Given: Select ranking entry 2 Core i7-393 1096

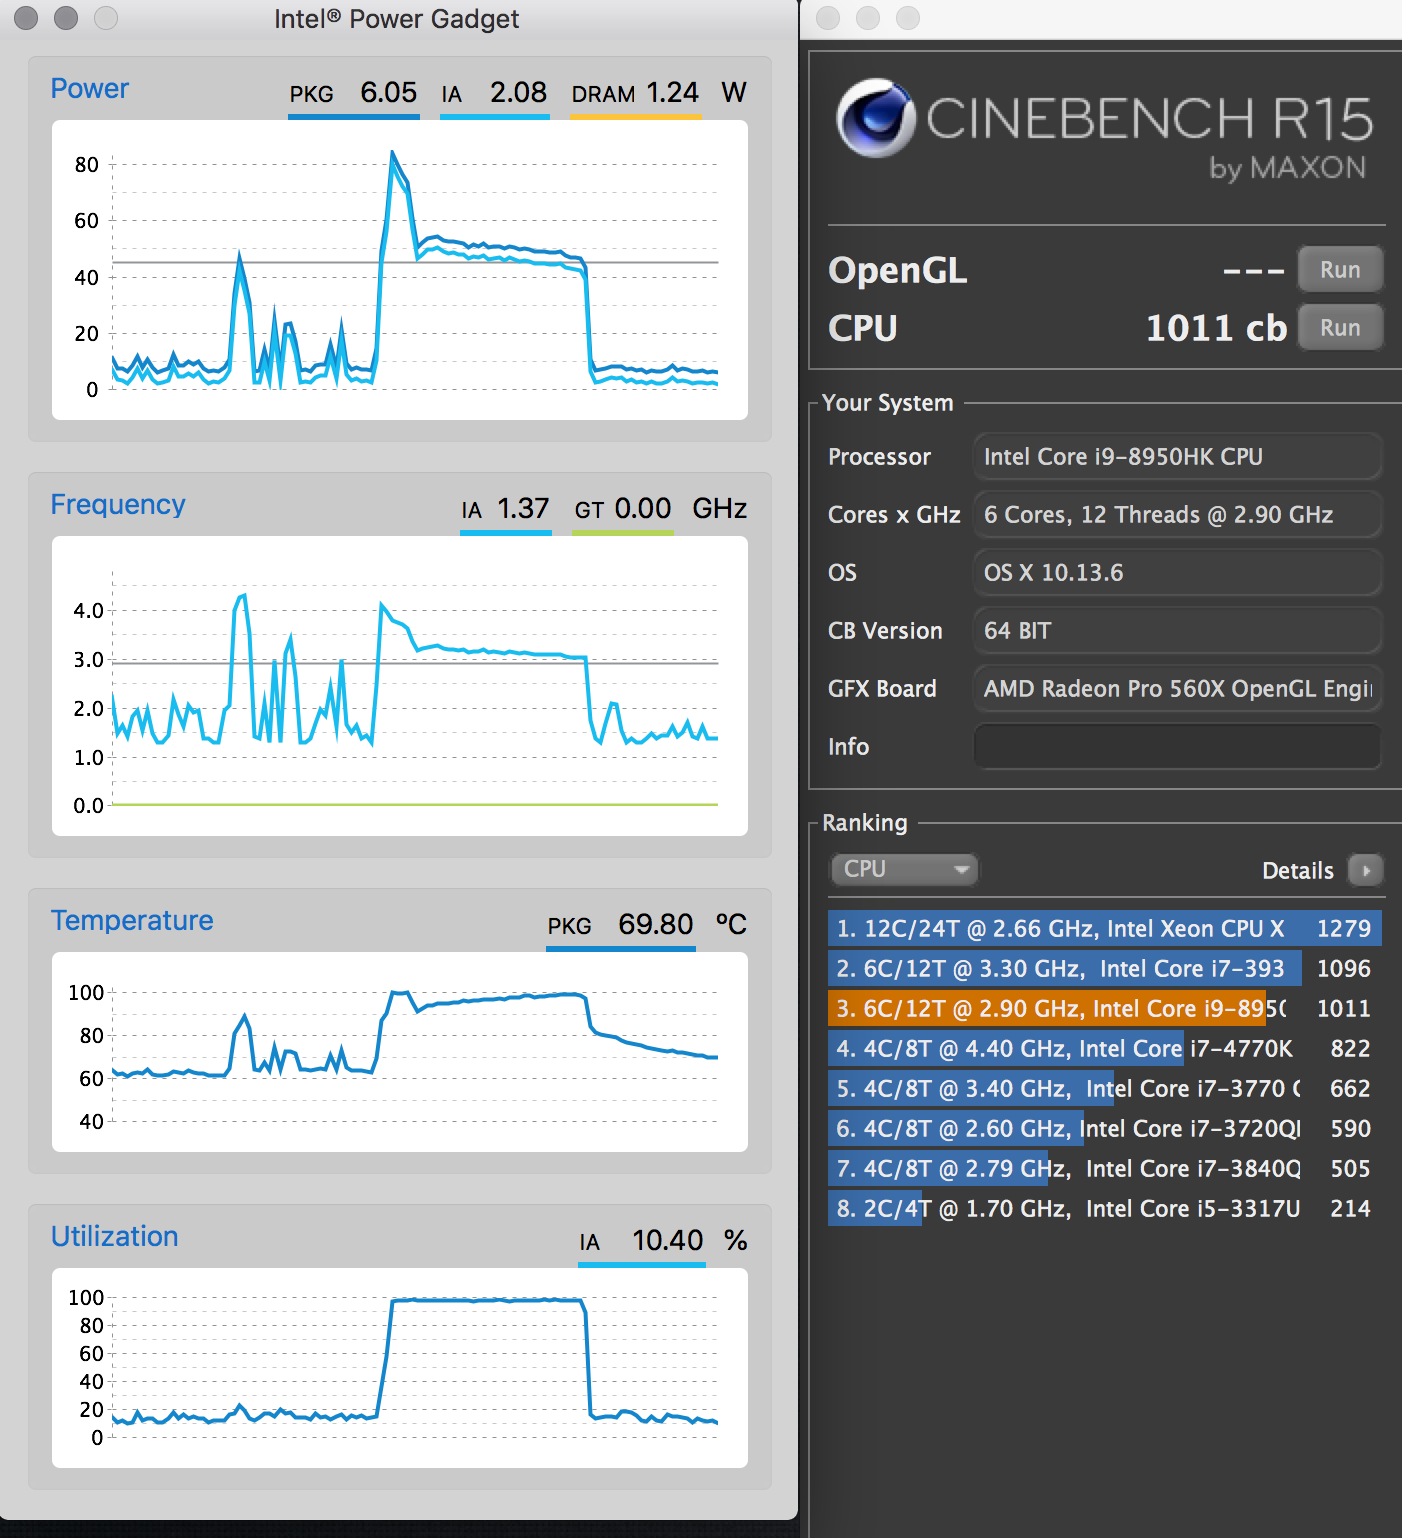Looking at the screenshot, I should [1104, 968].
